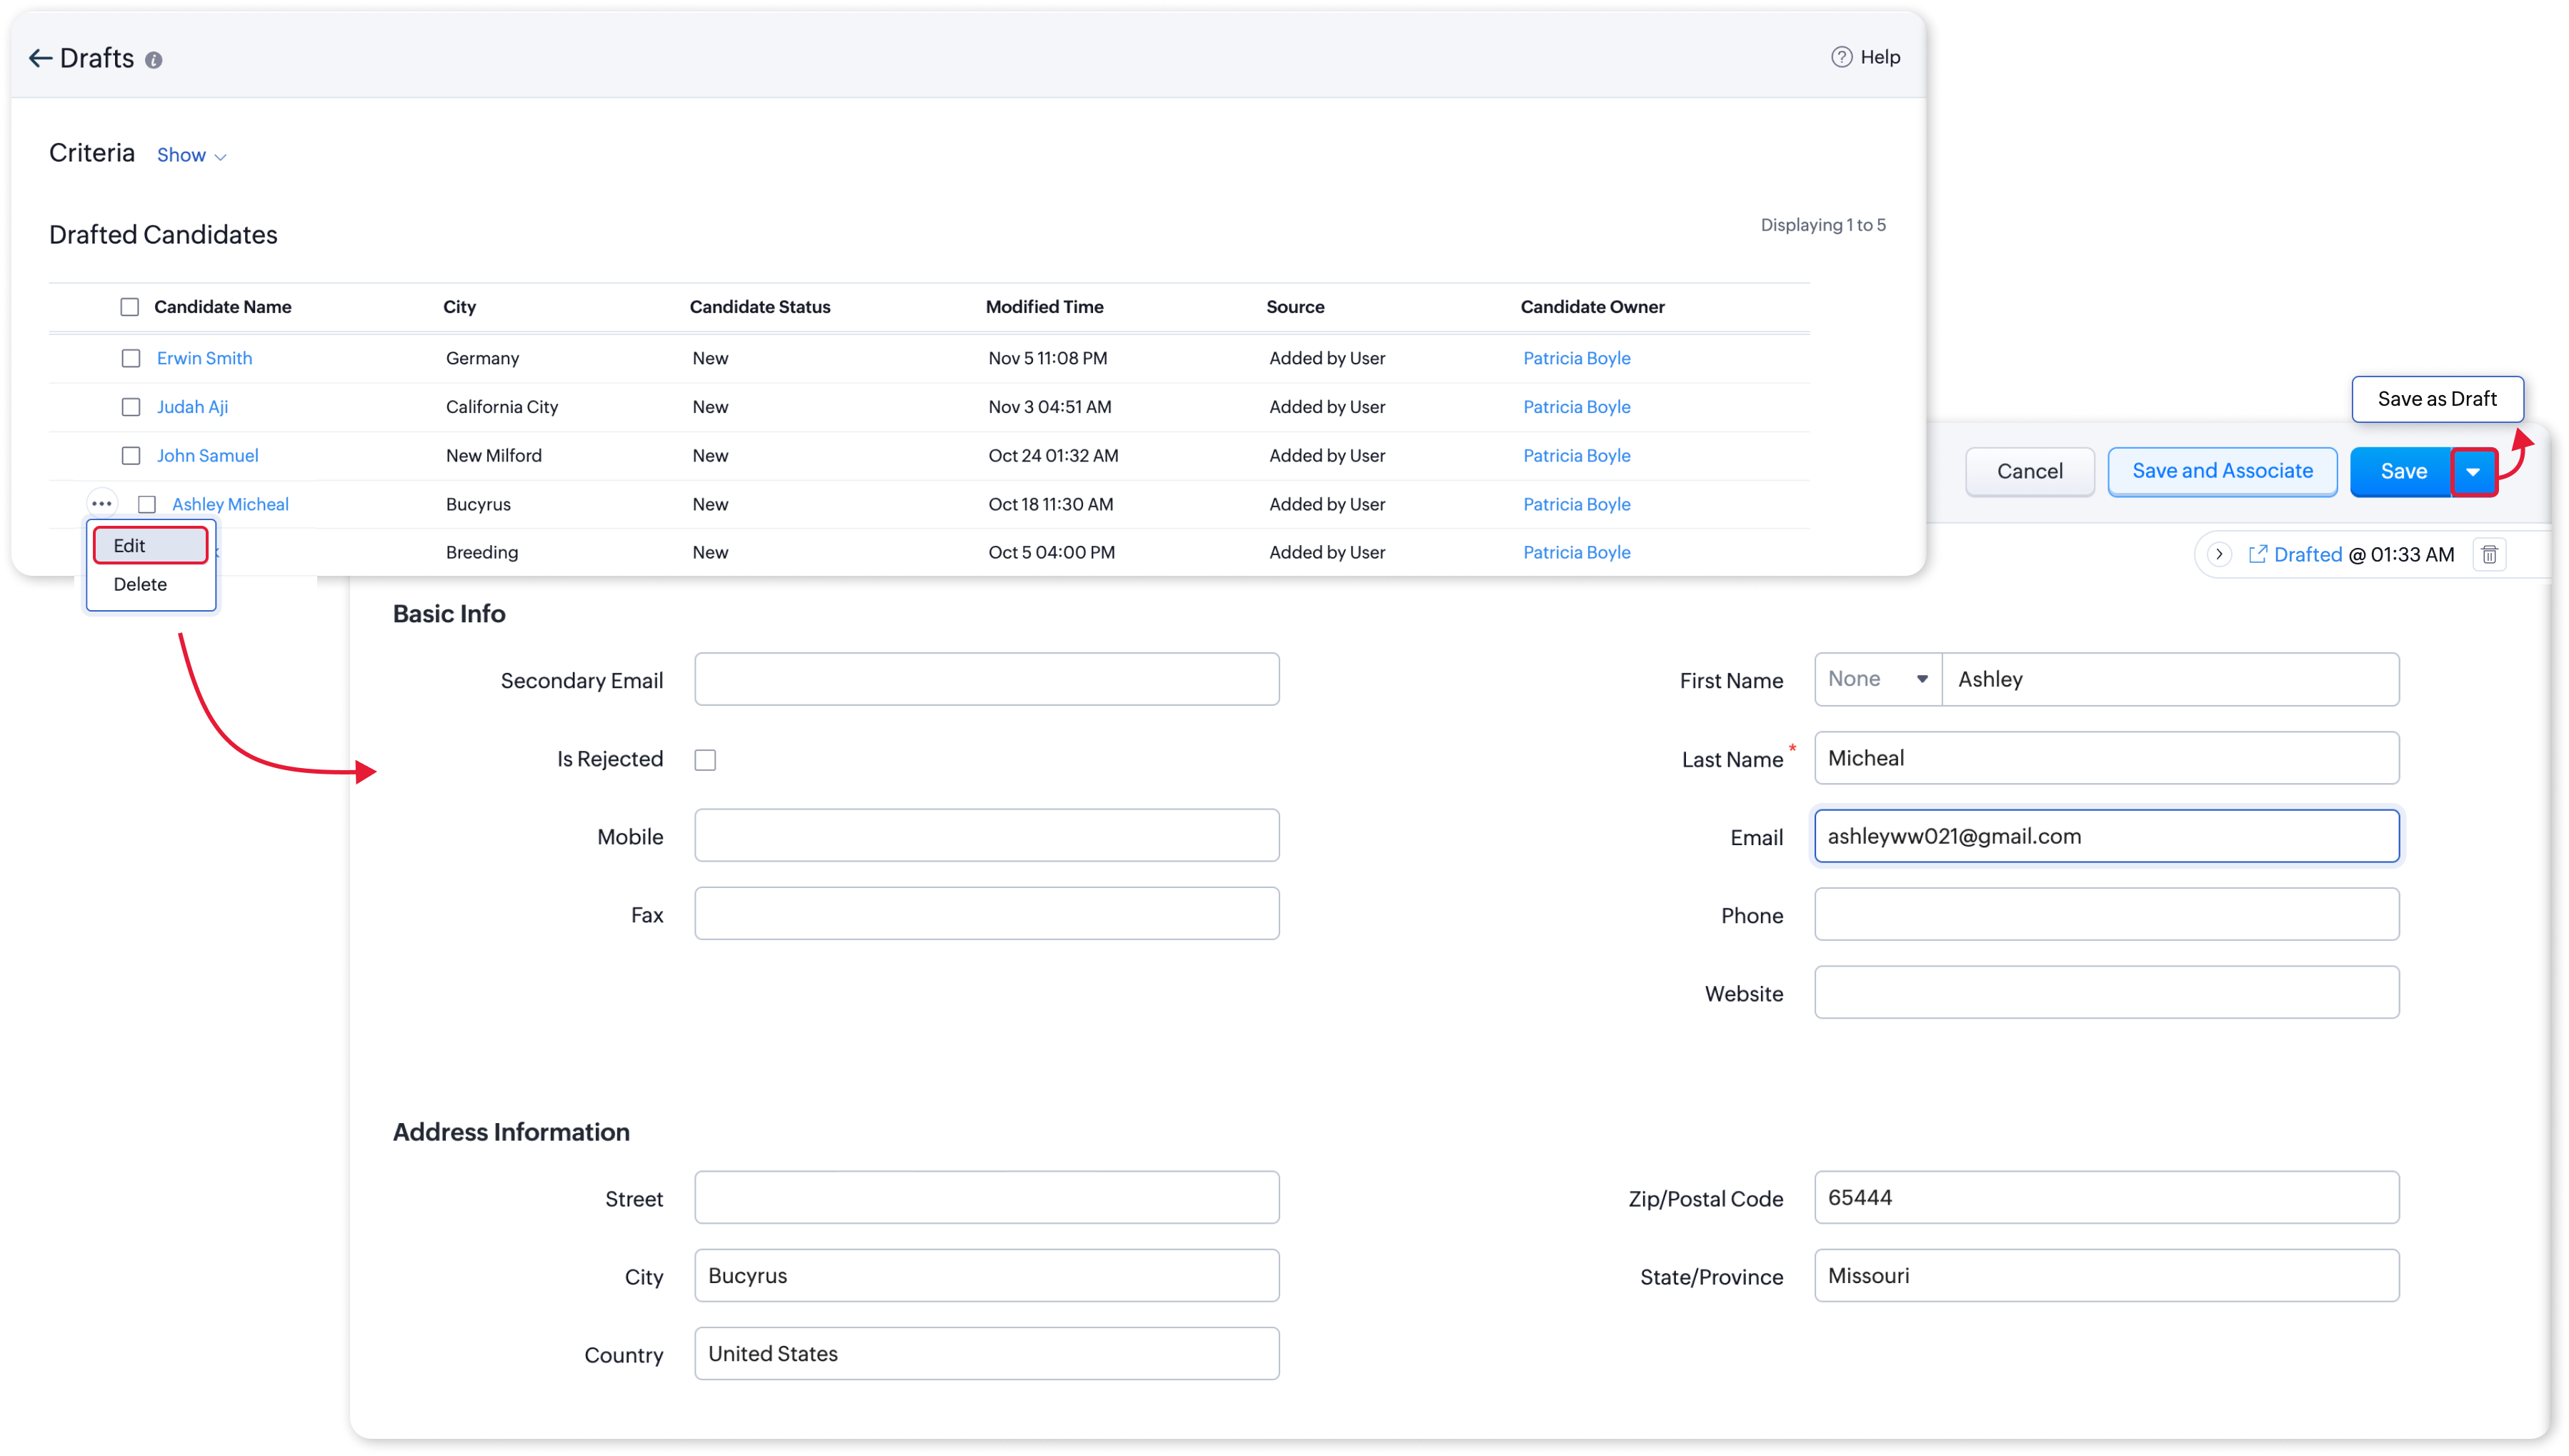Image resolution: width=2569 pixels, height=1456 pixels.
Task: Open Help via question mark icon
Action: [1841, 57]
